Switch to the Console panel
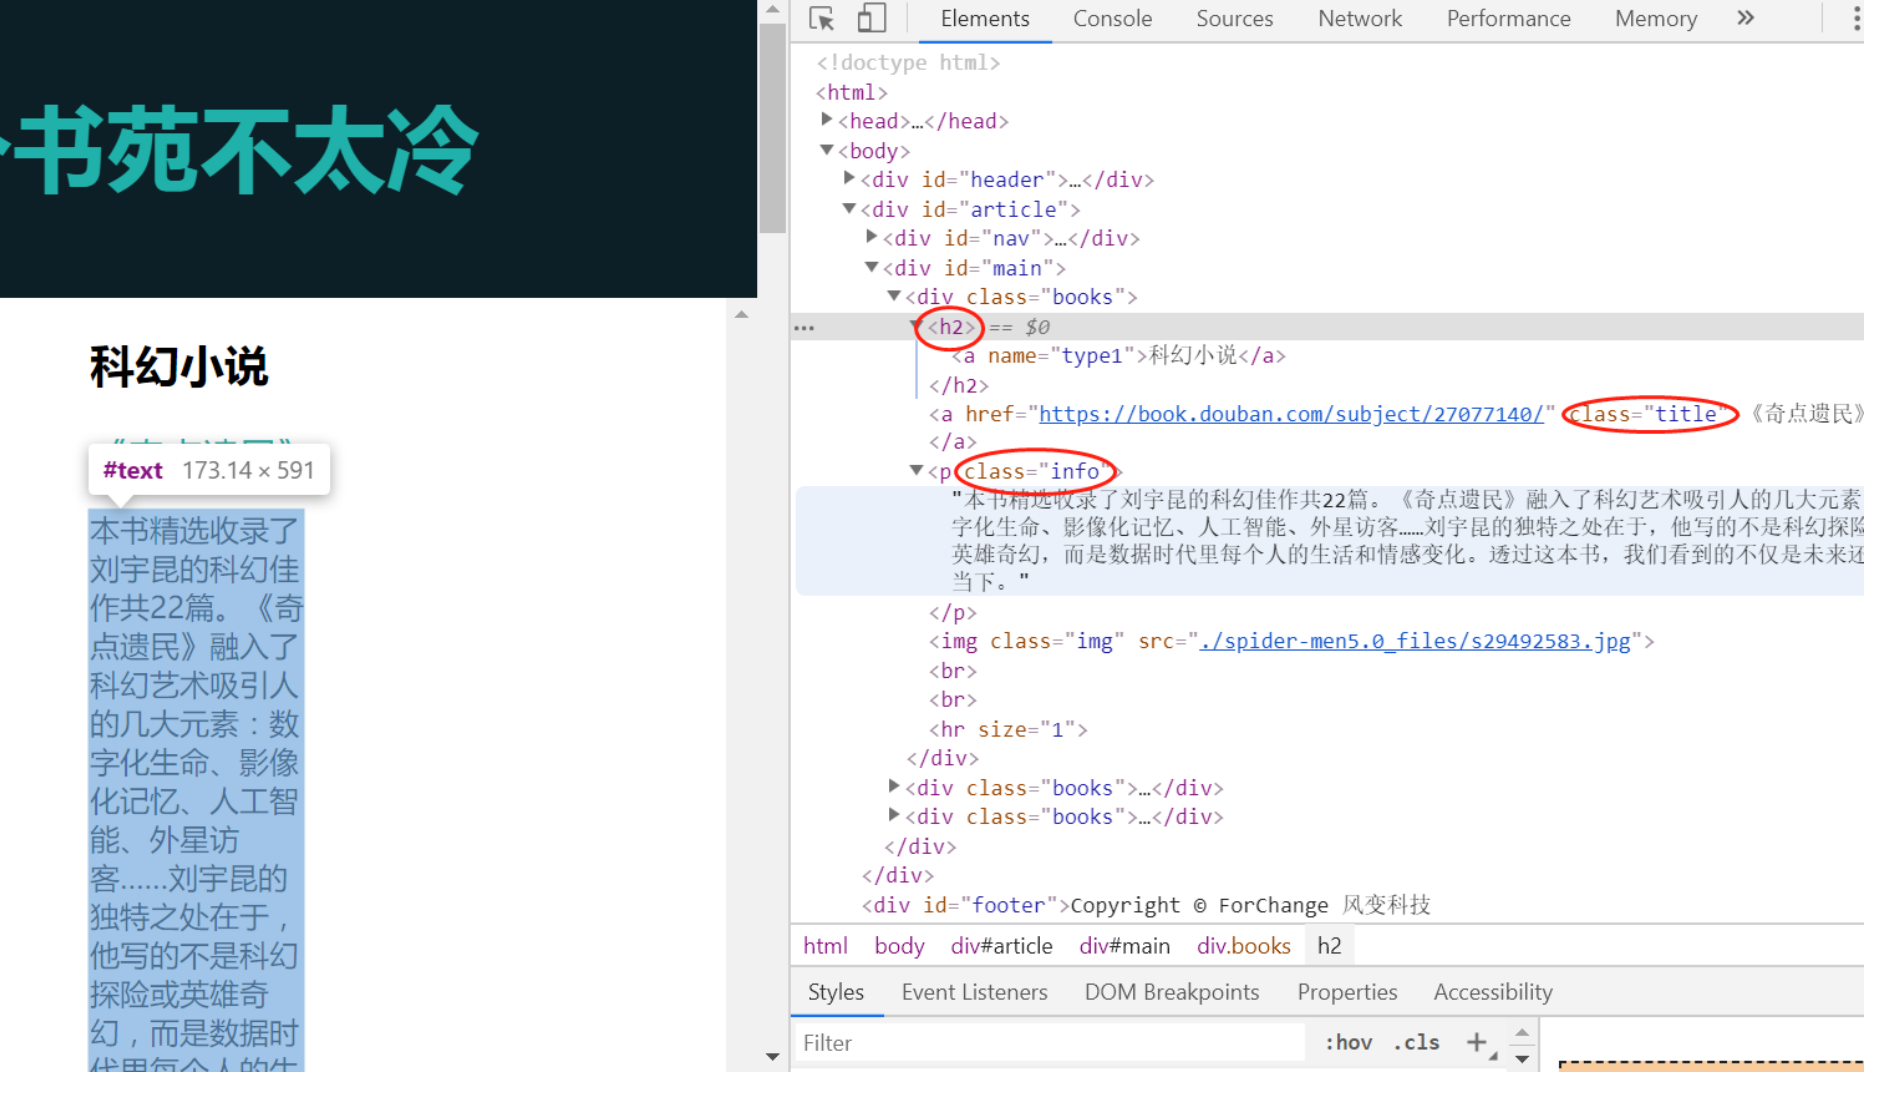Image resolution: width=1884 pixels, height=1096 pixels. click(x=1112, y=18)
